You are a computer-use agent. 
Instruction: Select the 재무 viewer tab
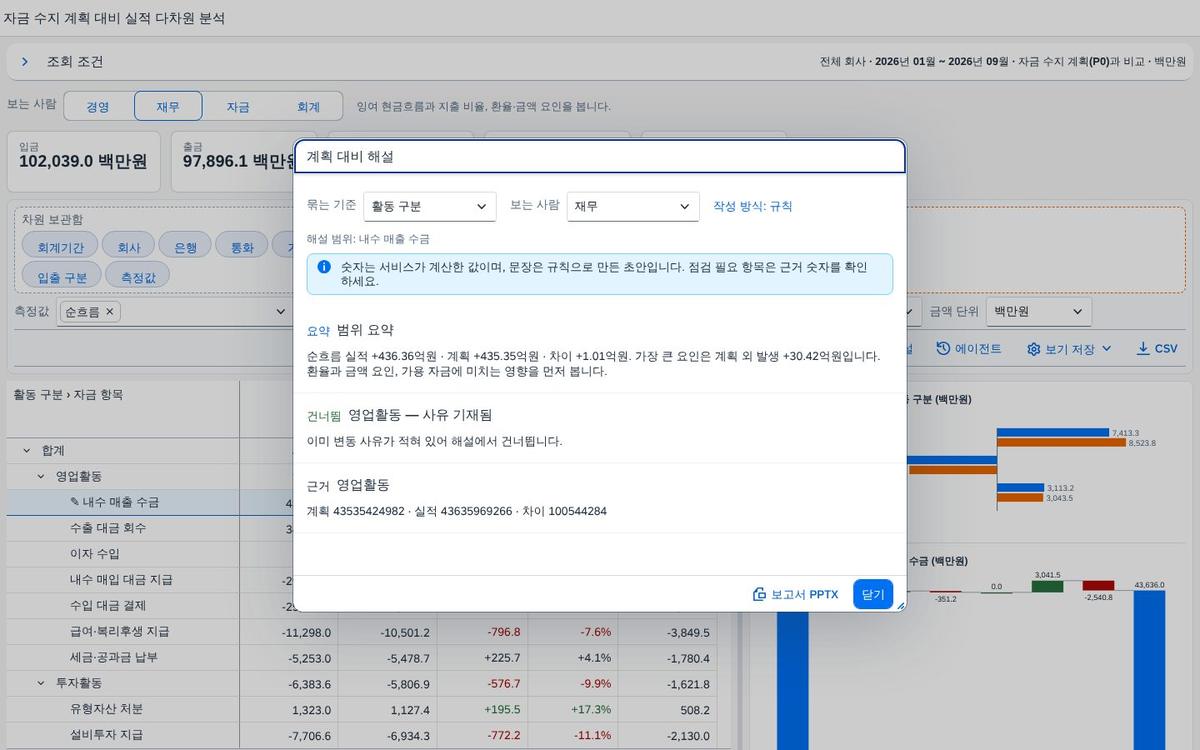point(168,106)
